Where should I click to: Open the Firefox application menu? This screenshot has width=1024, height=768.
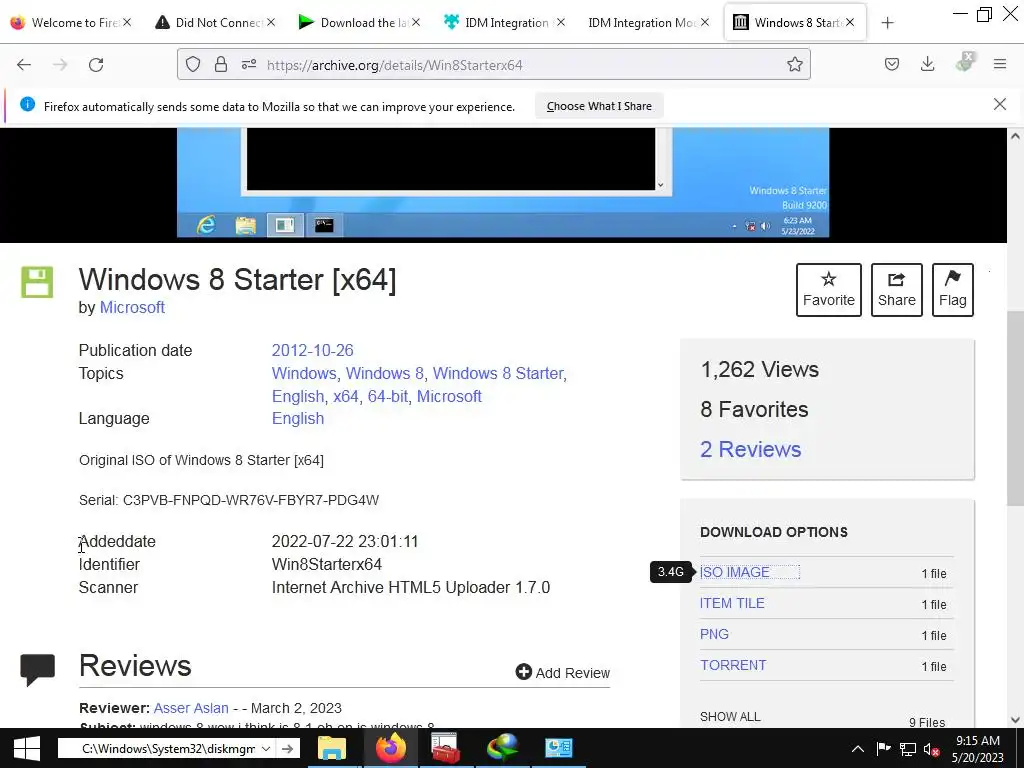[1000, 64]
